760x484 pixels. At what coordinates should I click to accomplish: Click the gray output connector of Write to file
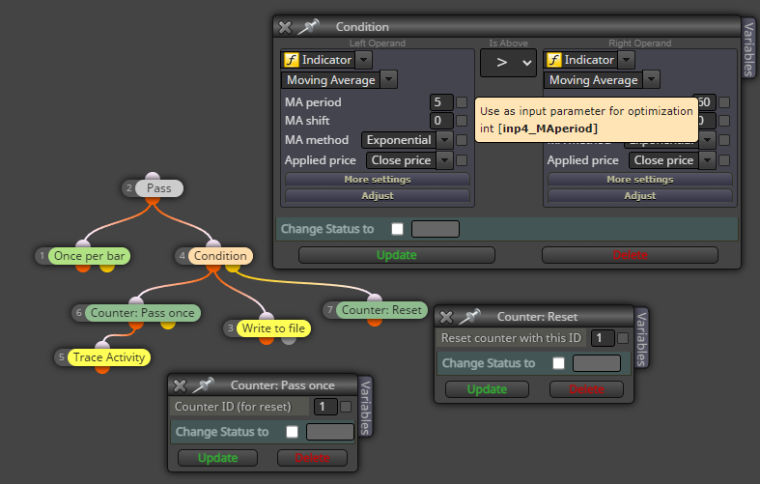click(x=288, y=340)
